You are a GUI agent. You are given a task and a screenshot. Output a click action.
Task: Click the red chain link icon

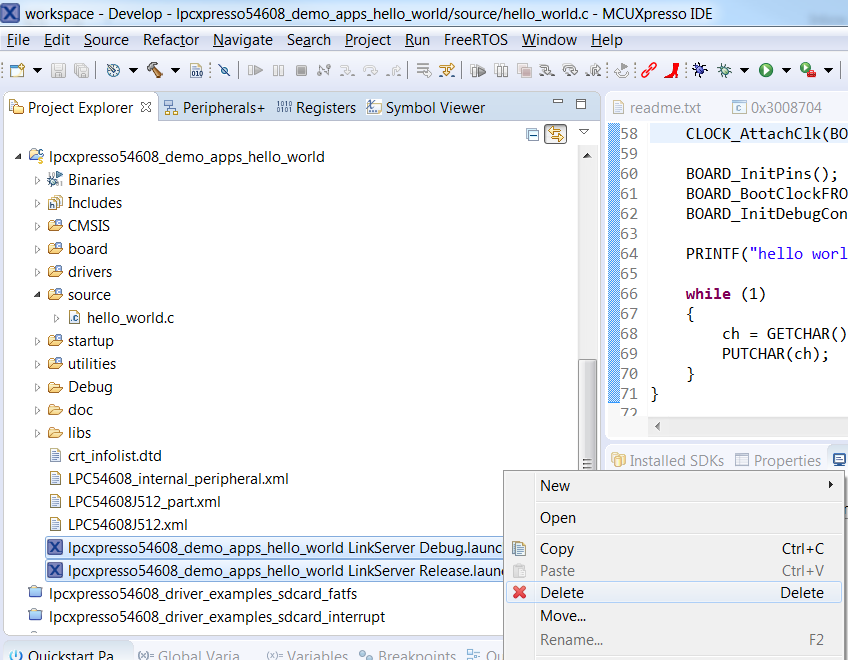648,70
